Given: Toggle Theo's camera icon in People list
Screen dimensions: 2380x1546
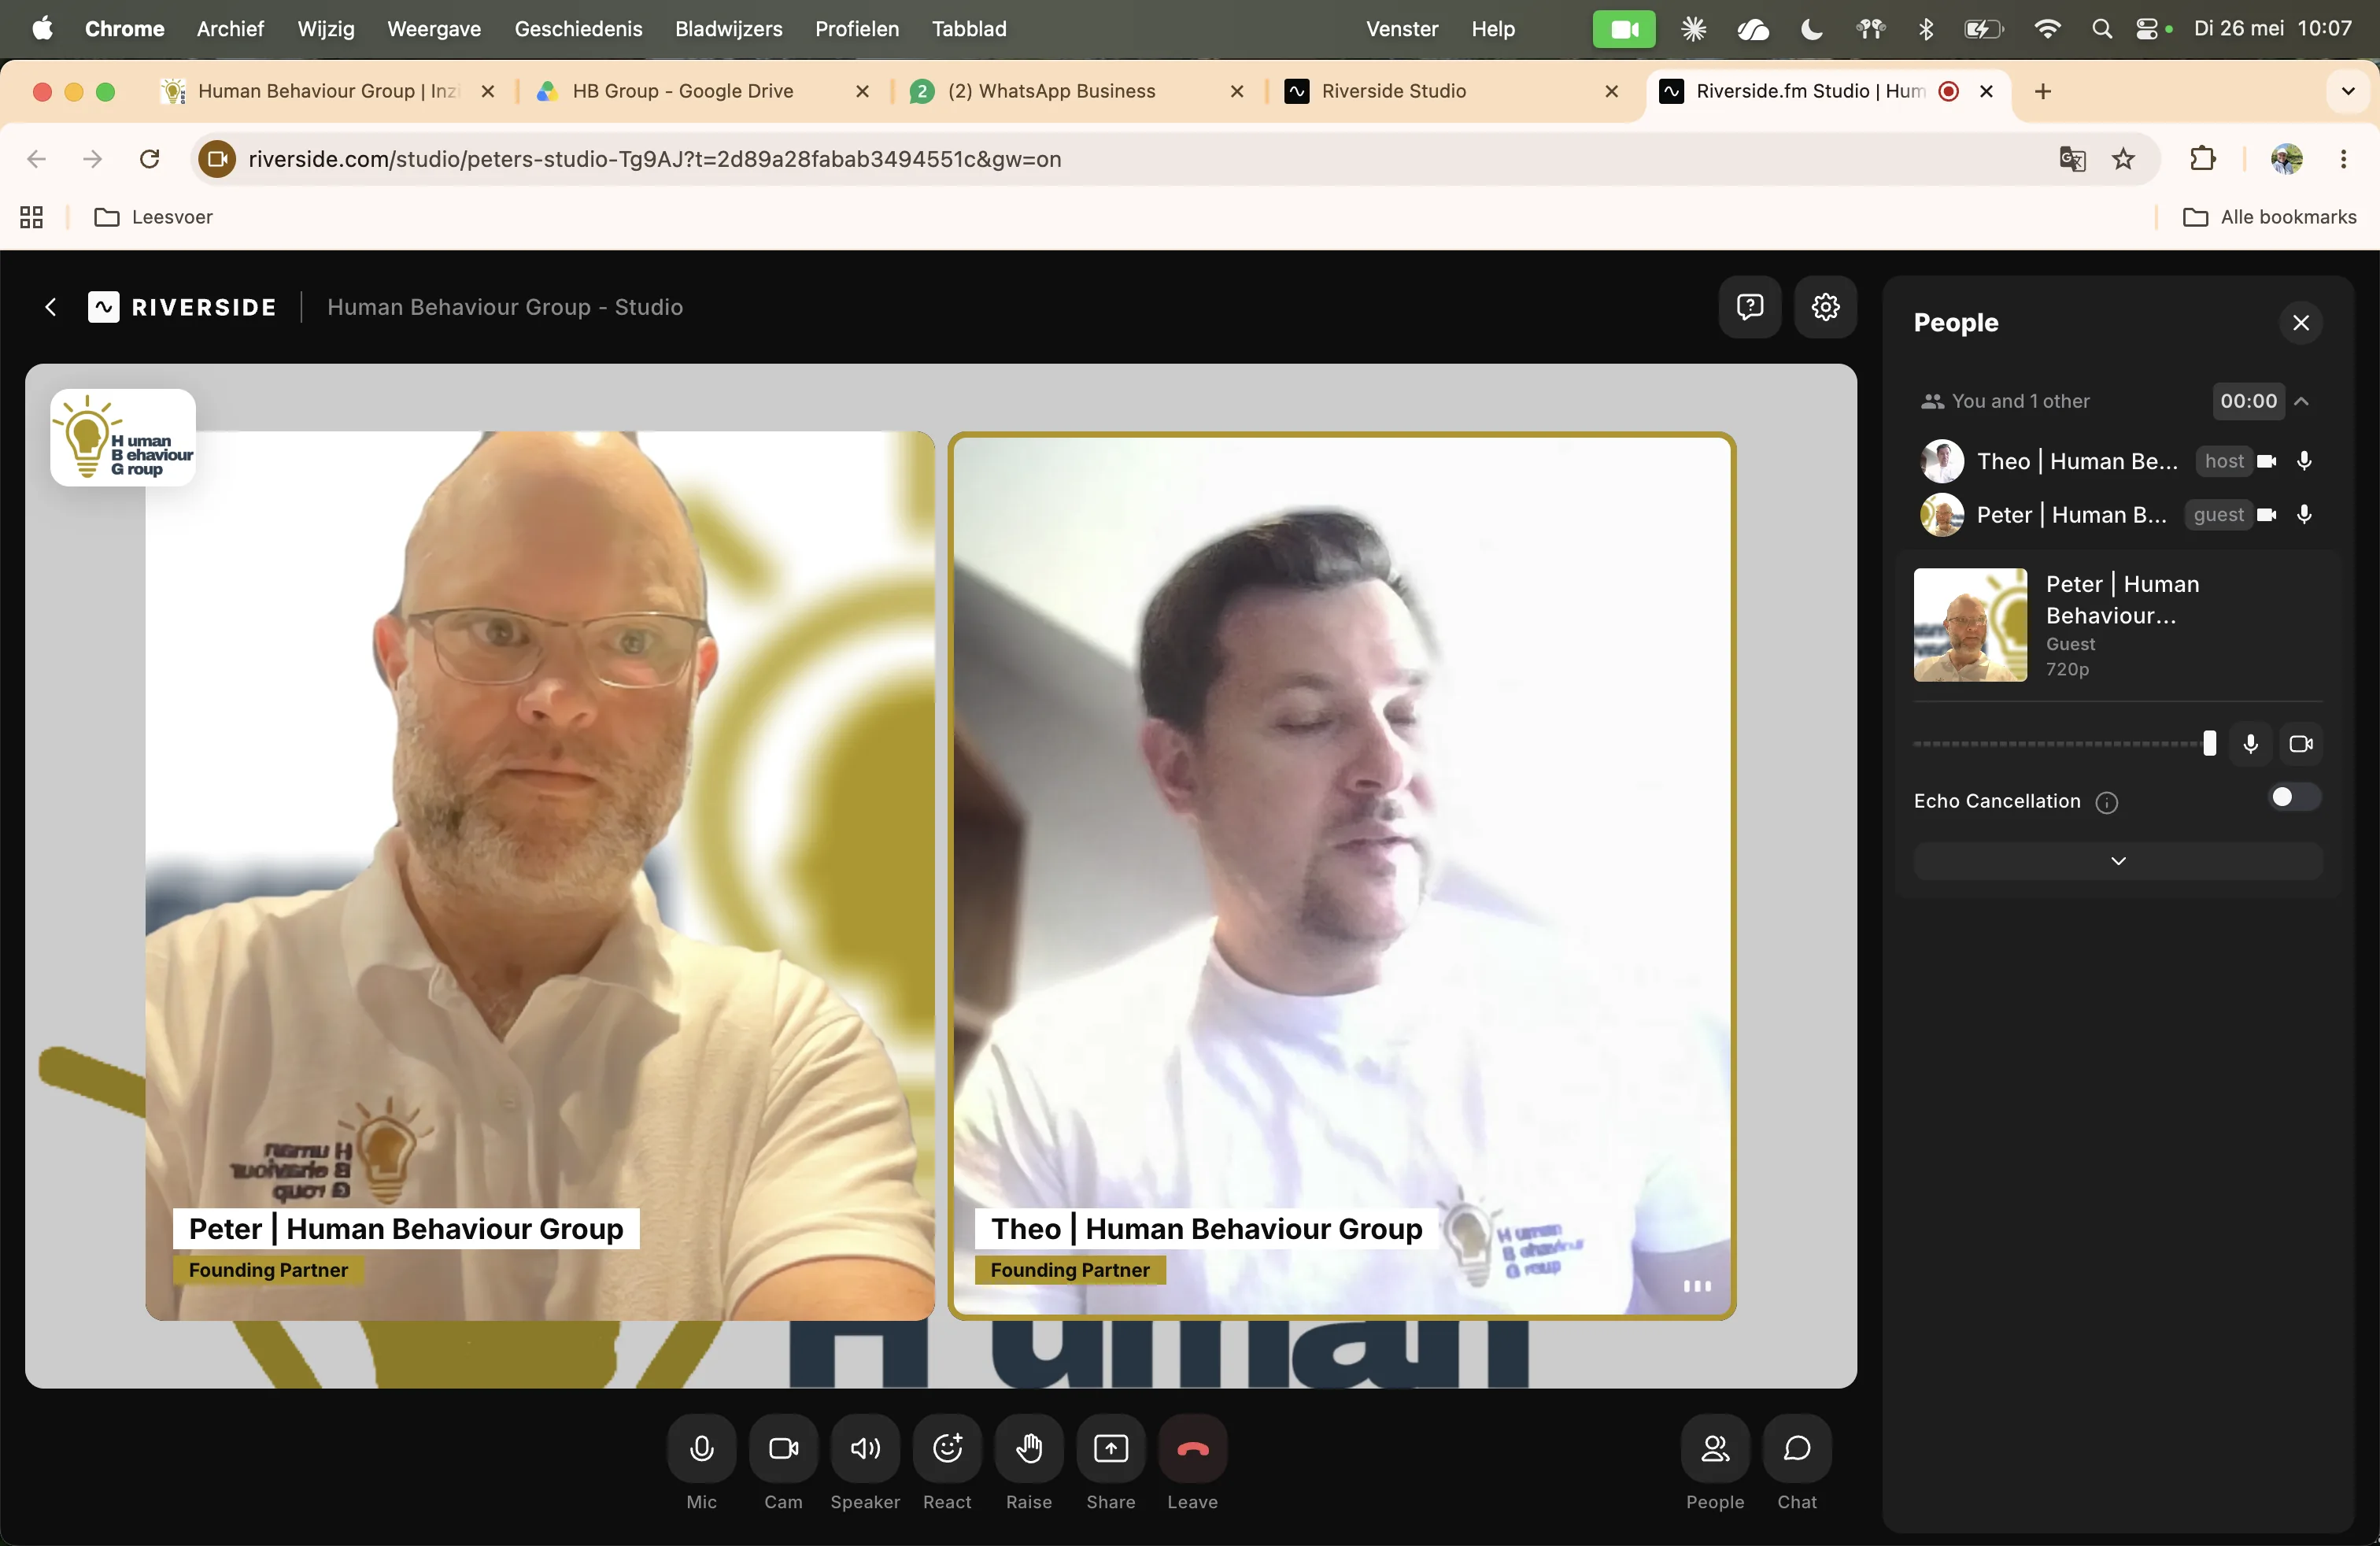Looking at the screenshot, I should pos(2267,461).
